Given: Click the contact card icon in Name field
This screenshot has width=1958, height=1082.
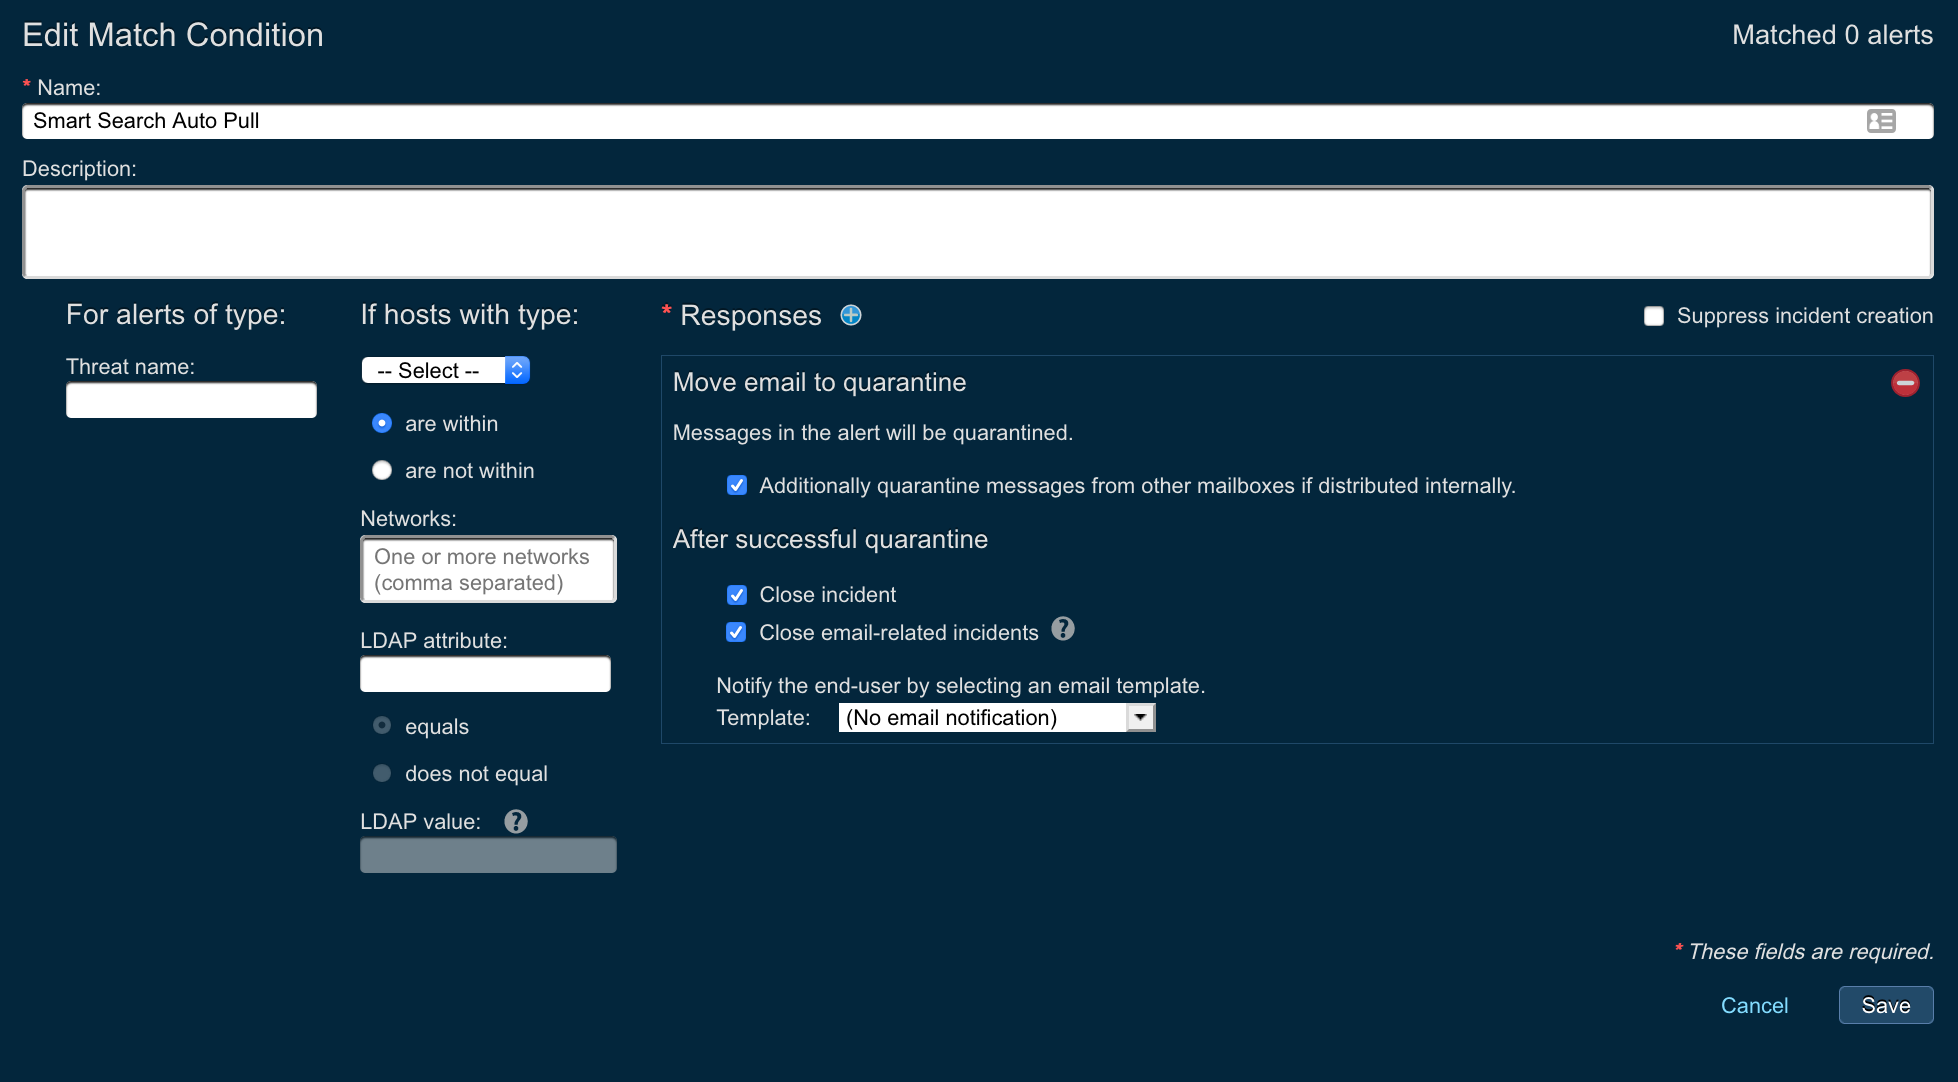Looking at the screenshot, I should [x=1880, y=121].
